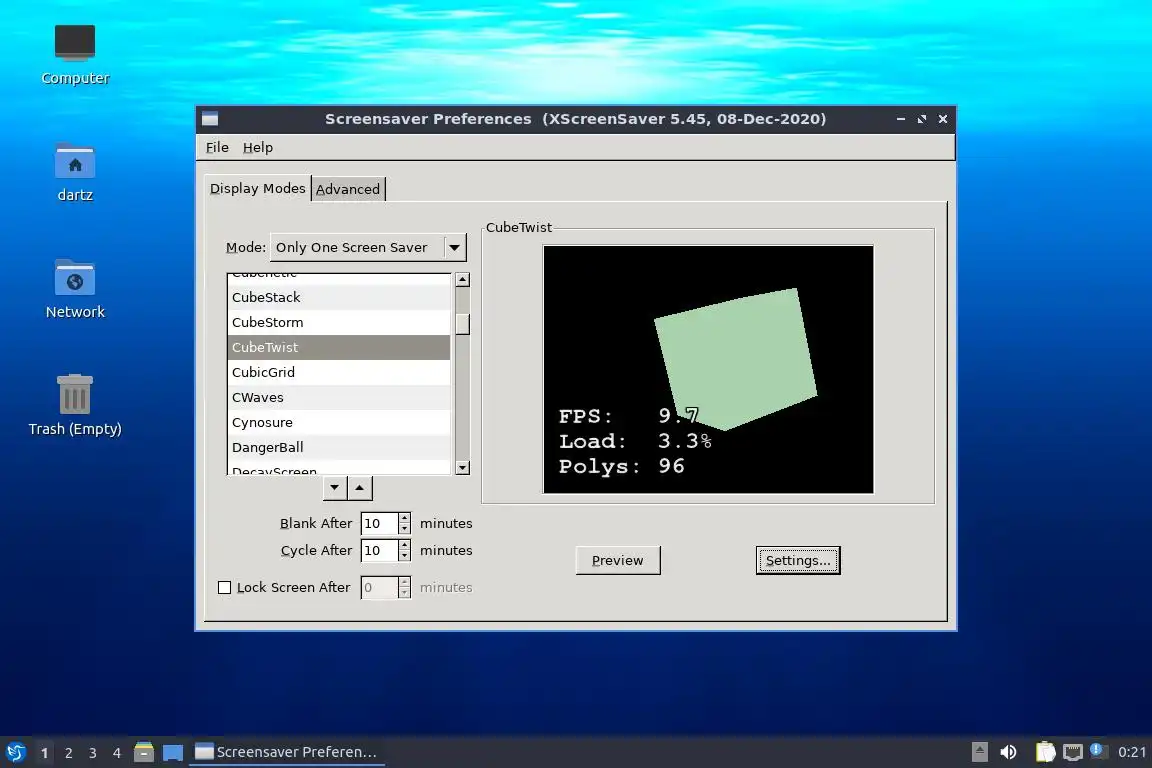The width and height of the screenshot is (1152, 768).
Task: Click the screensaver list scroll down arrow
Action: [462, 467]
